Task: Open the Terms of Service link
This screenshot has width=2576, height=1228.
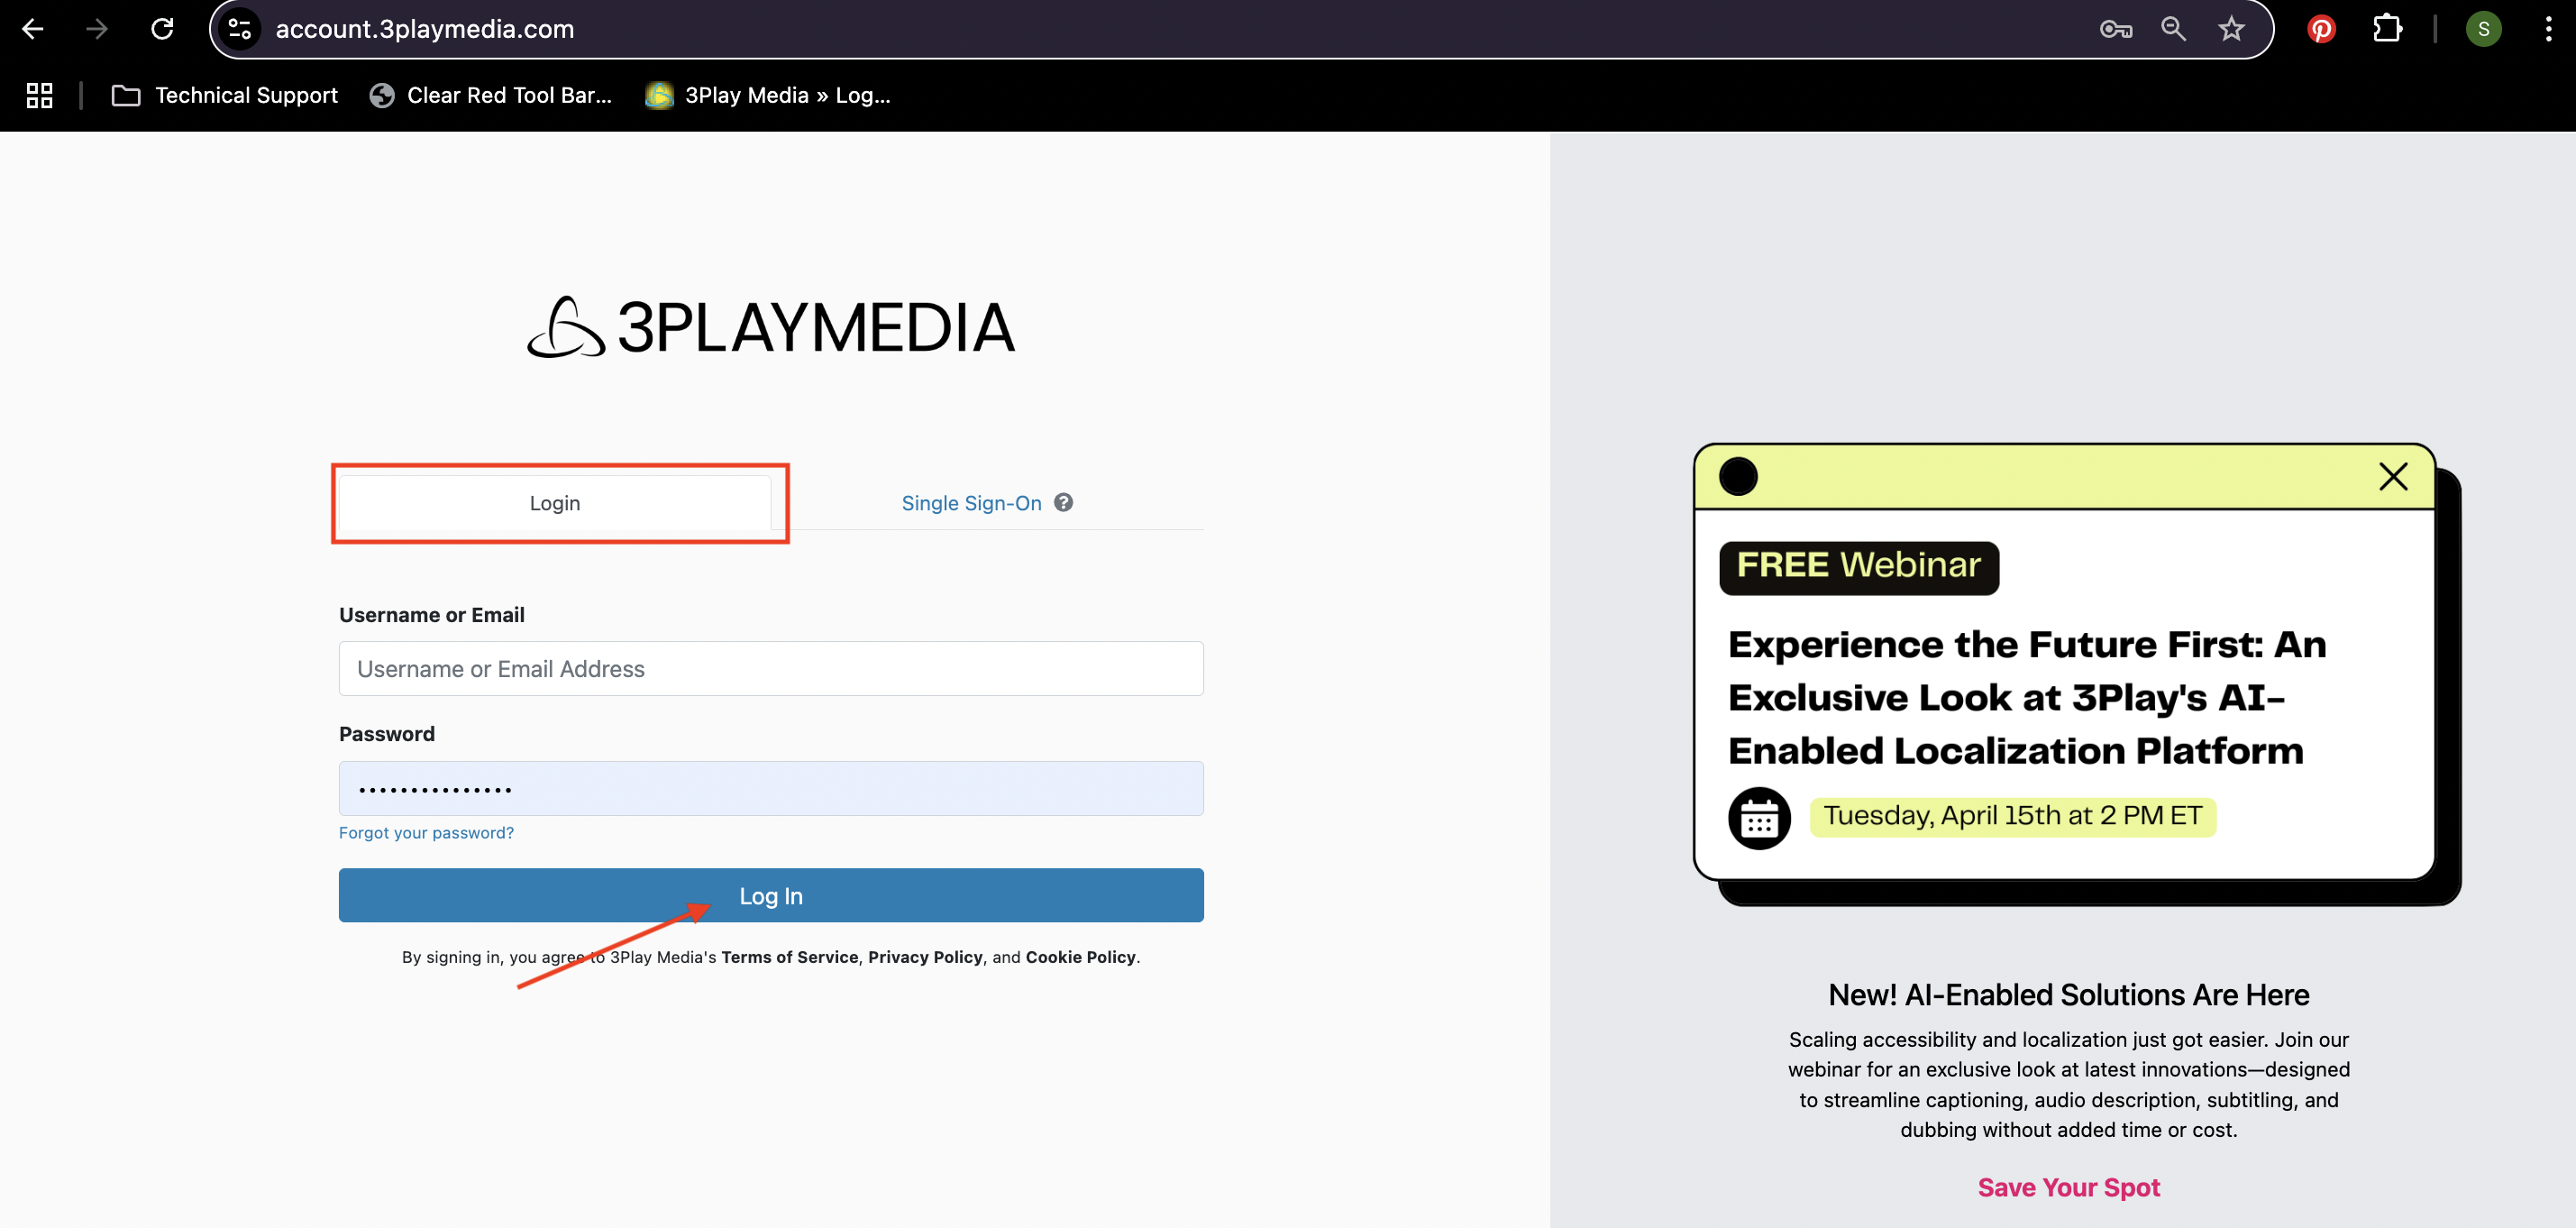Action: tap(789, 957)
